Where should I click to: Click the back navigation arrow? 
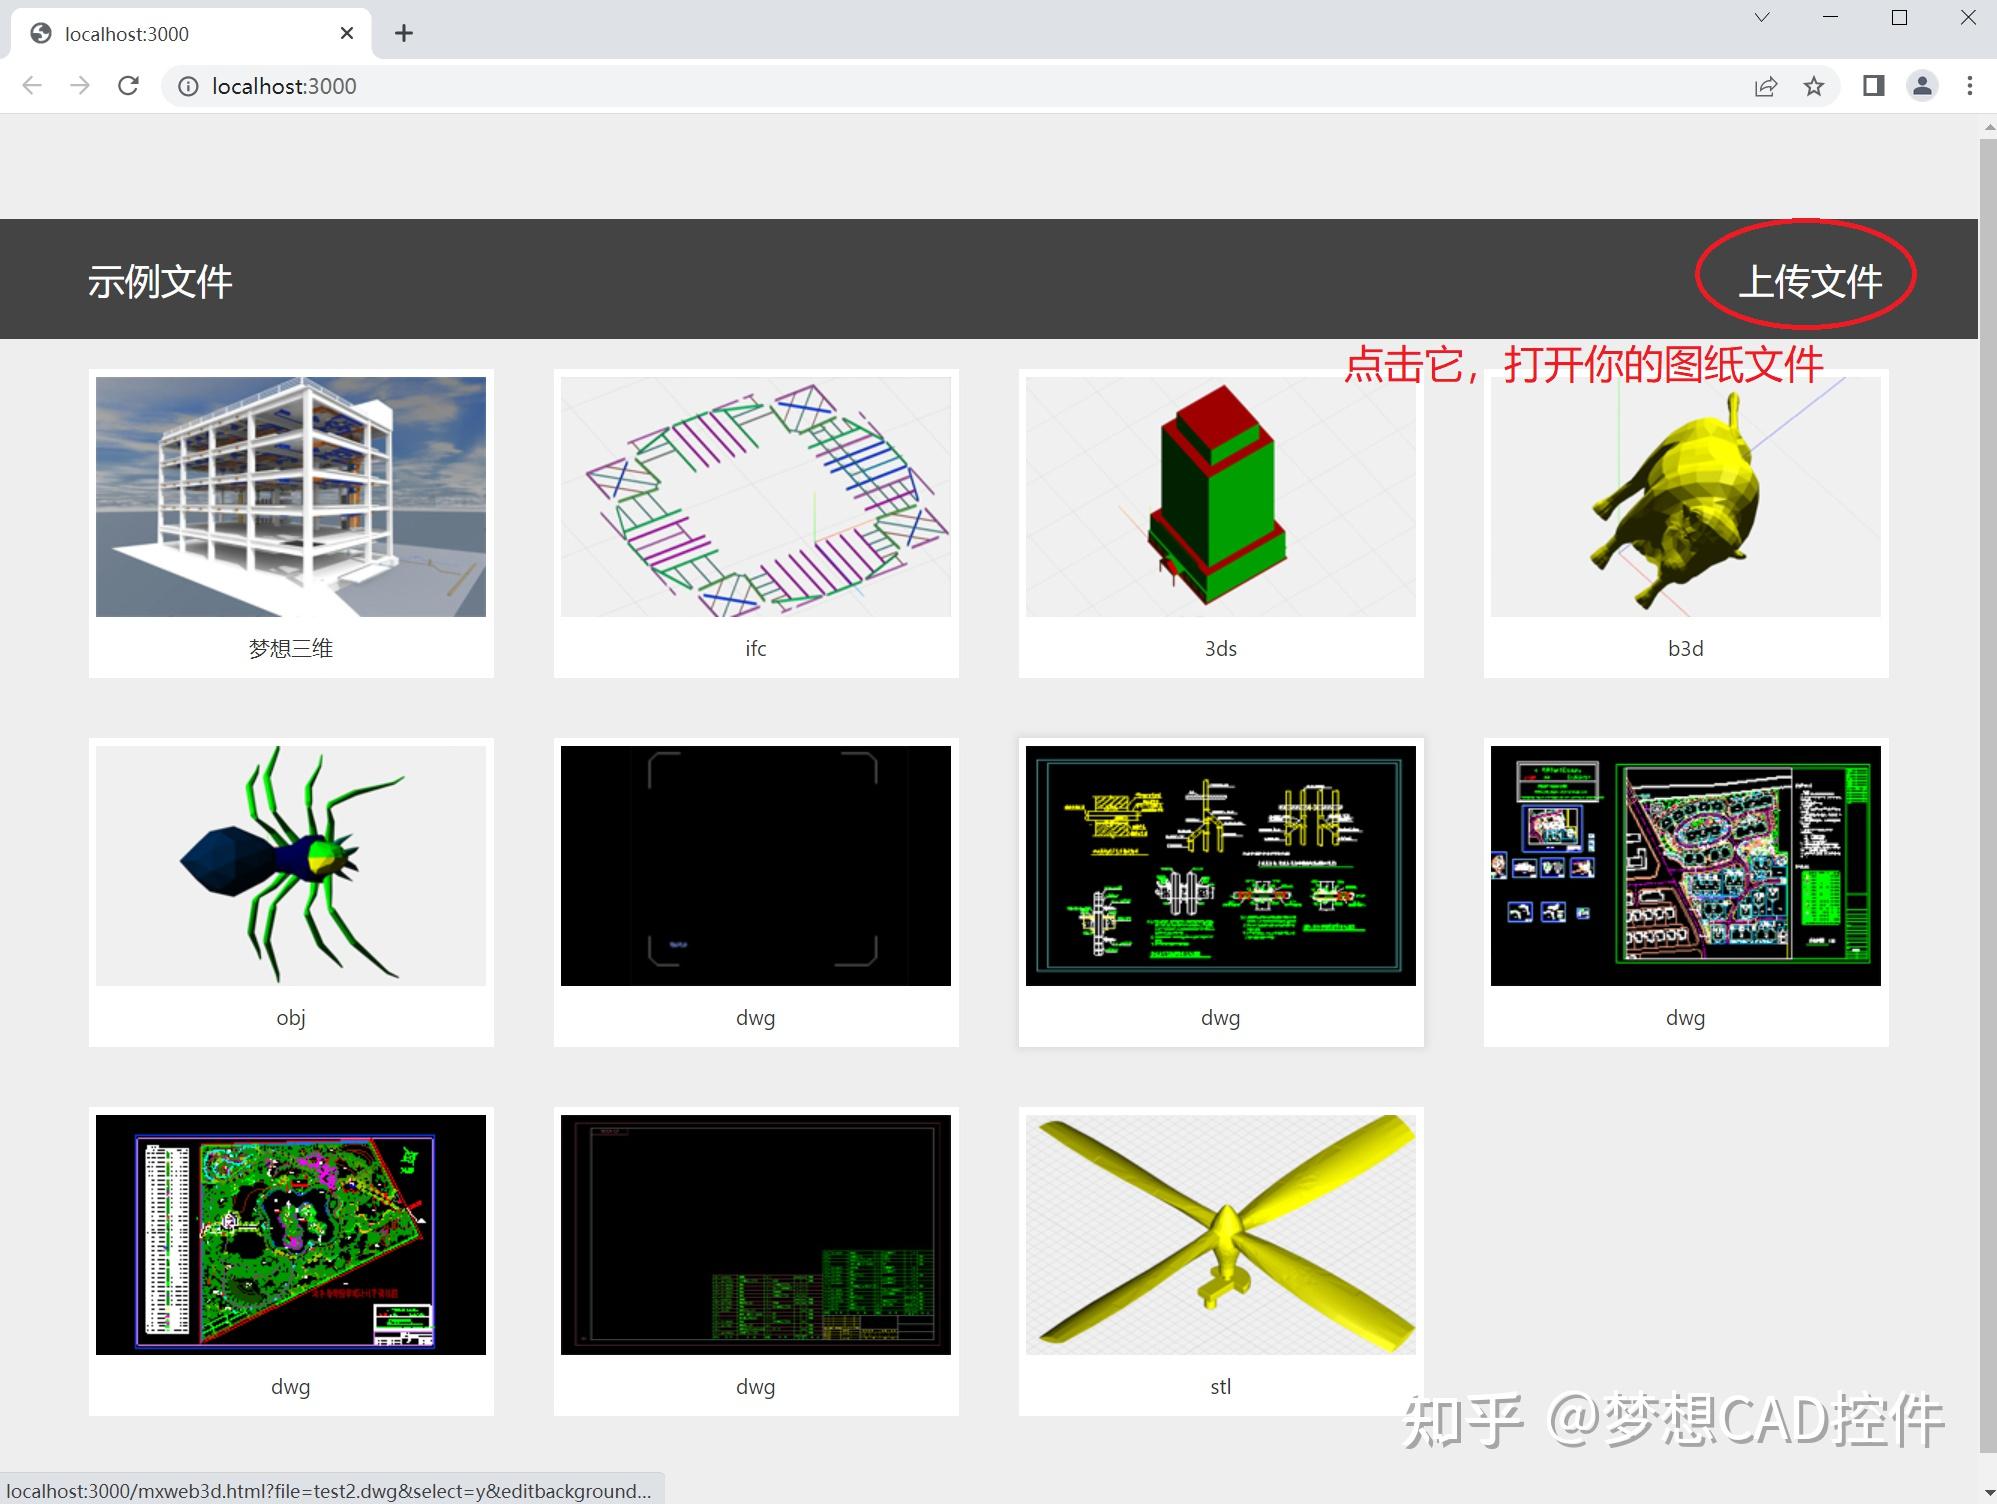[31, 86]
